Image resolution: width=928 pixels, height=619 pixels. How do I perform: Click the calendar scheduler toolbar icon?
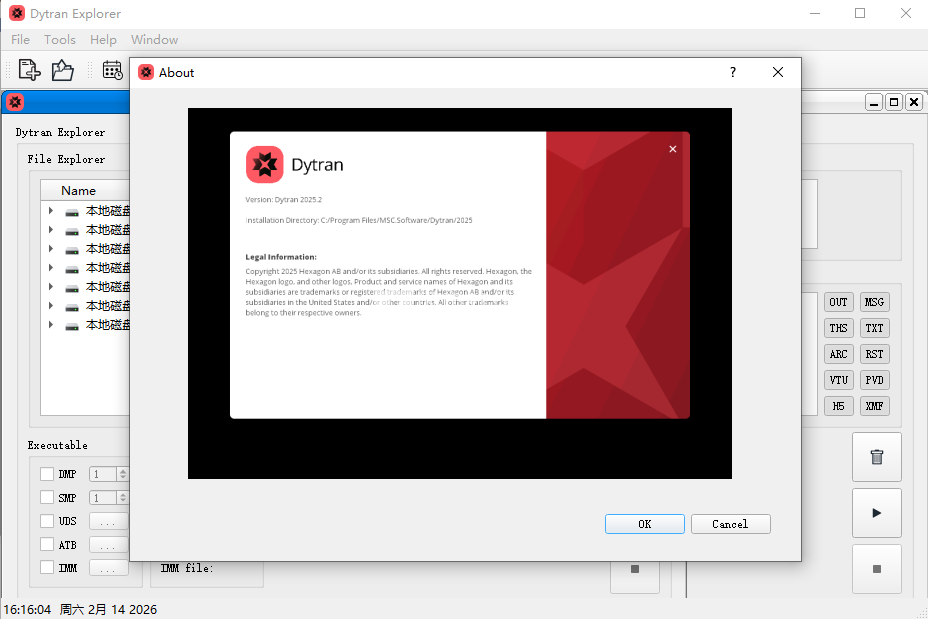[x=112, y=70]
